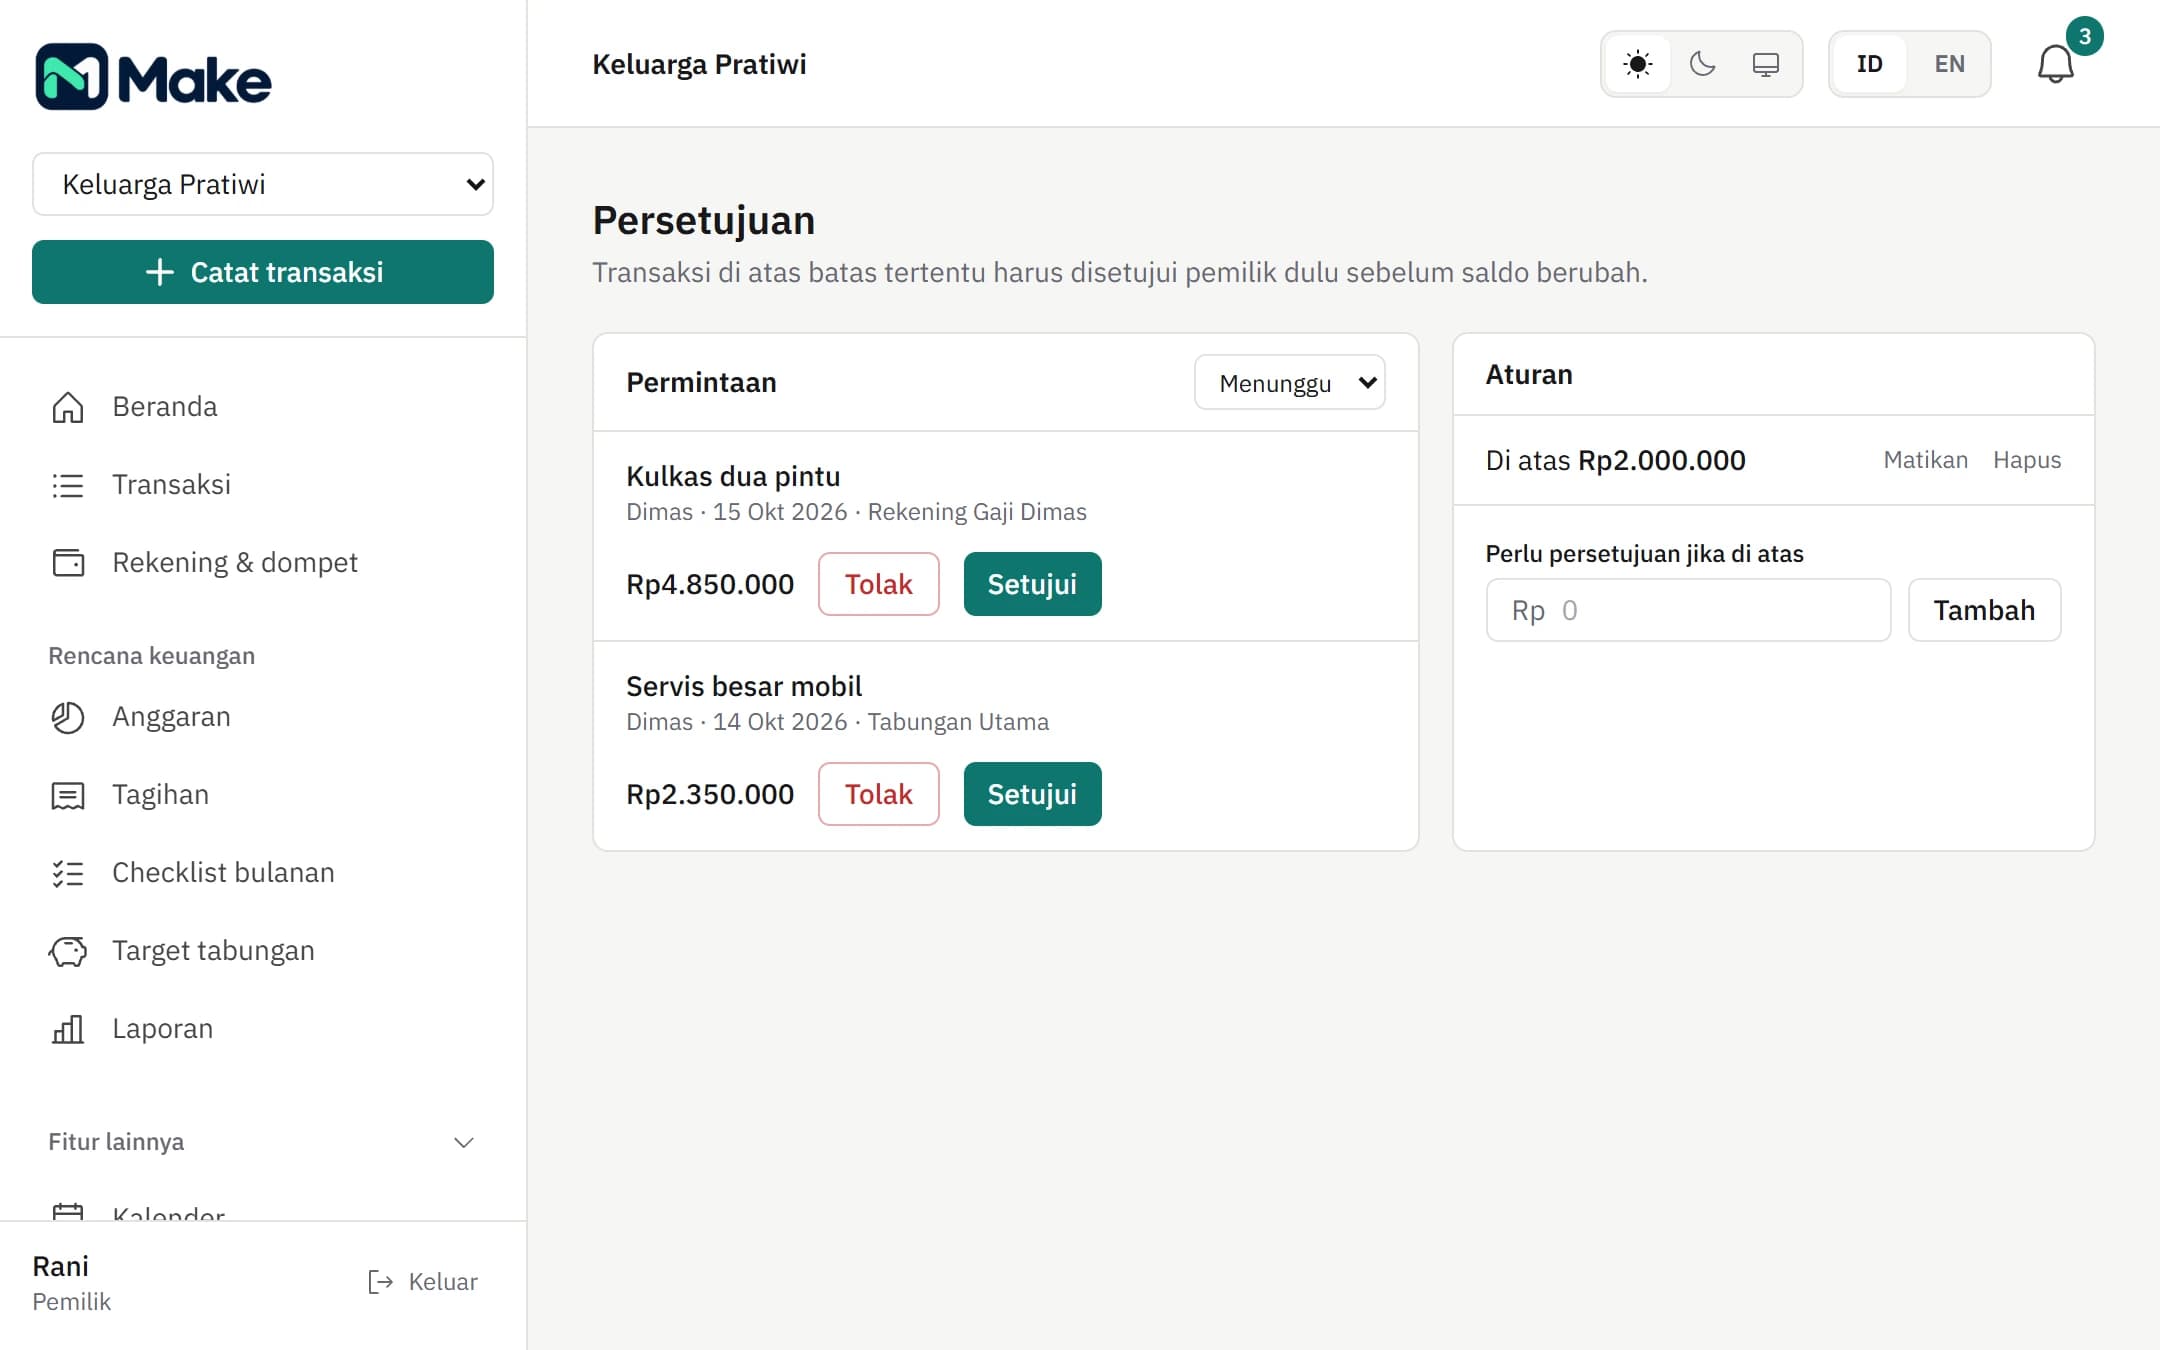2160x1350 pixels.
Task: Open Beranda home icon
Action: point(68,407)
